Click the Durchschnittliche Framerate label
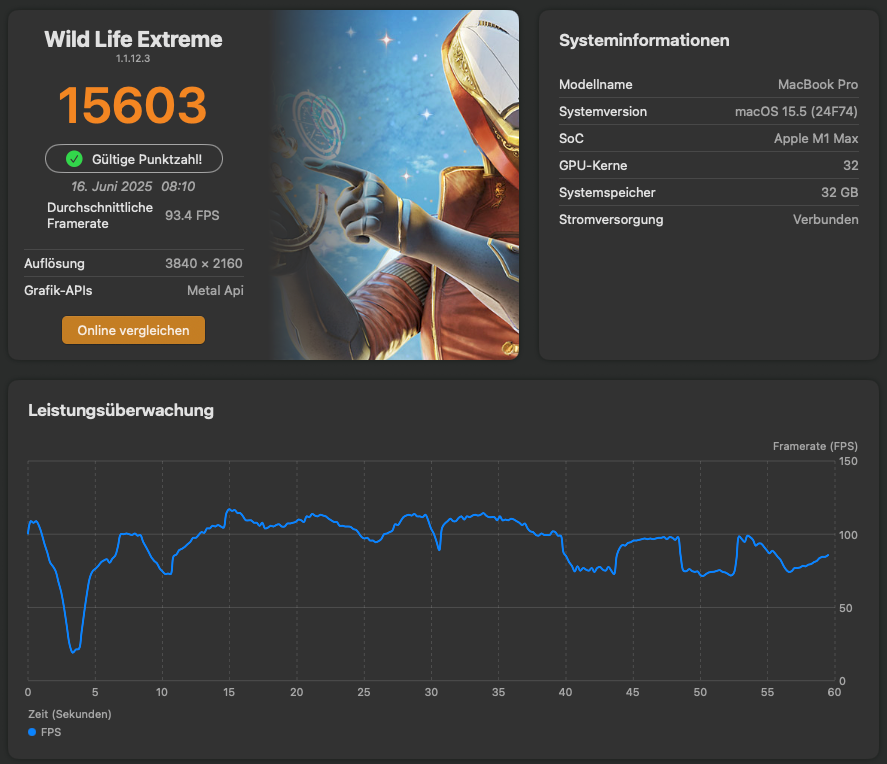 (100, 215)
